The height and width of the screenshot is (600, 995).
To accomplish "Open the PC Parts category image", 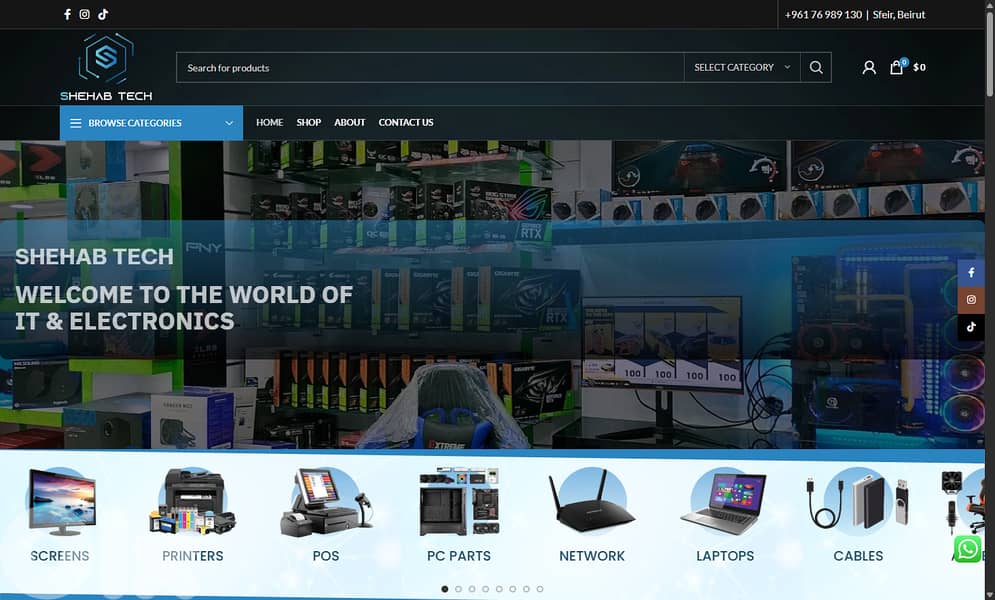I will [459, 501].
